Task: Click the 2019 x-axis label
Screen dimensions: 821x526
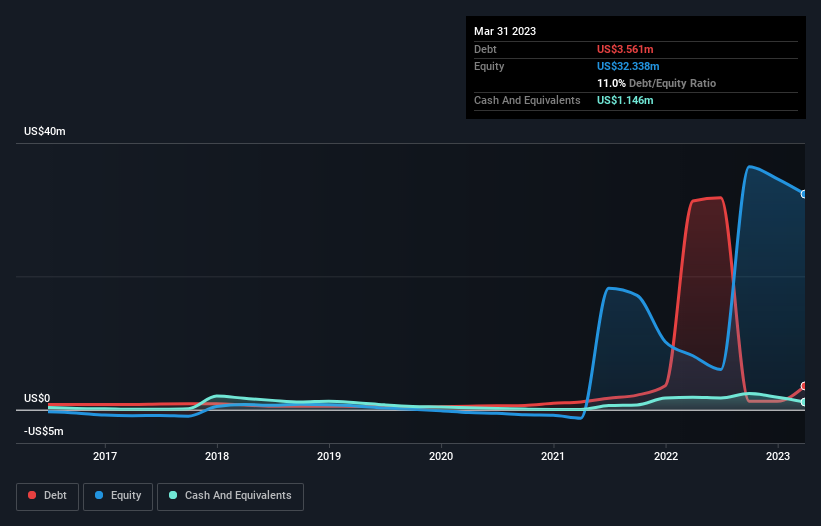Action: tap(329, 456)
